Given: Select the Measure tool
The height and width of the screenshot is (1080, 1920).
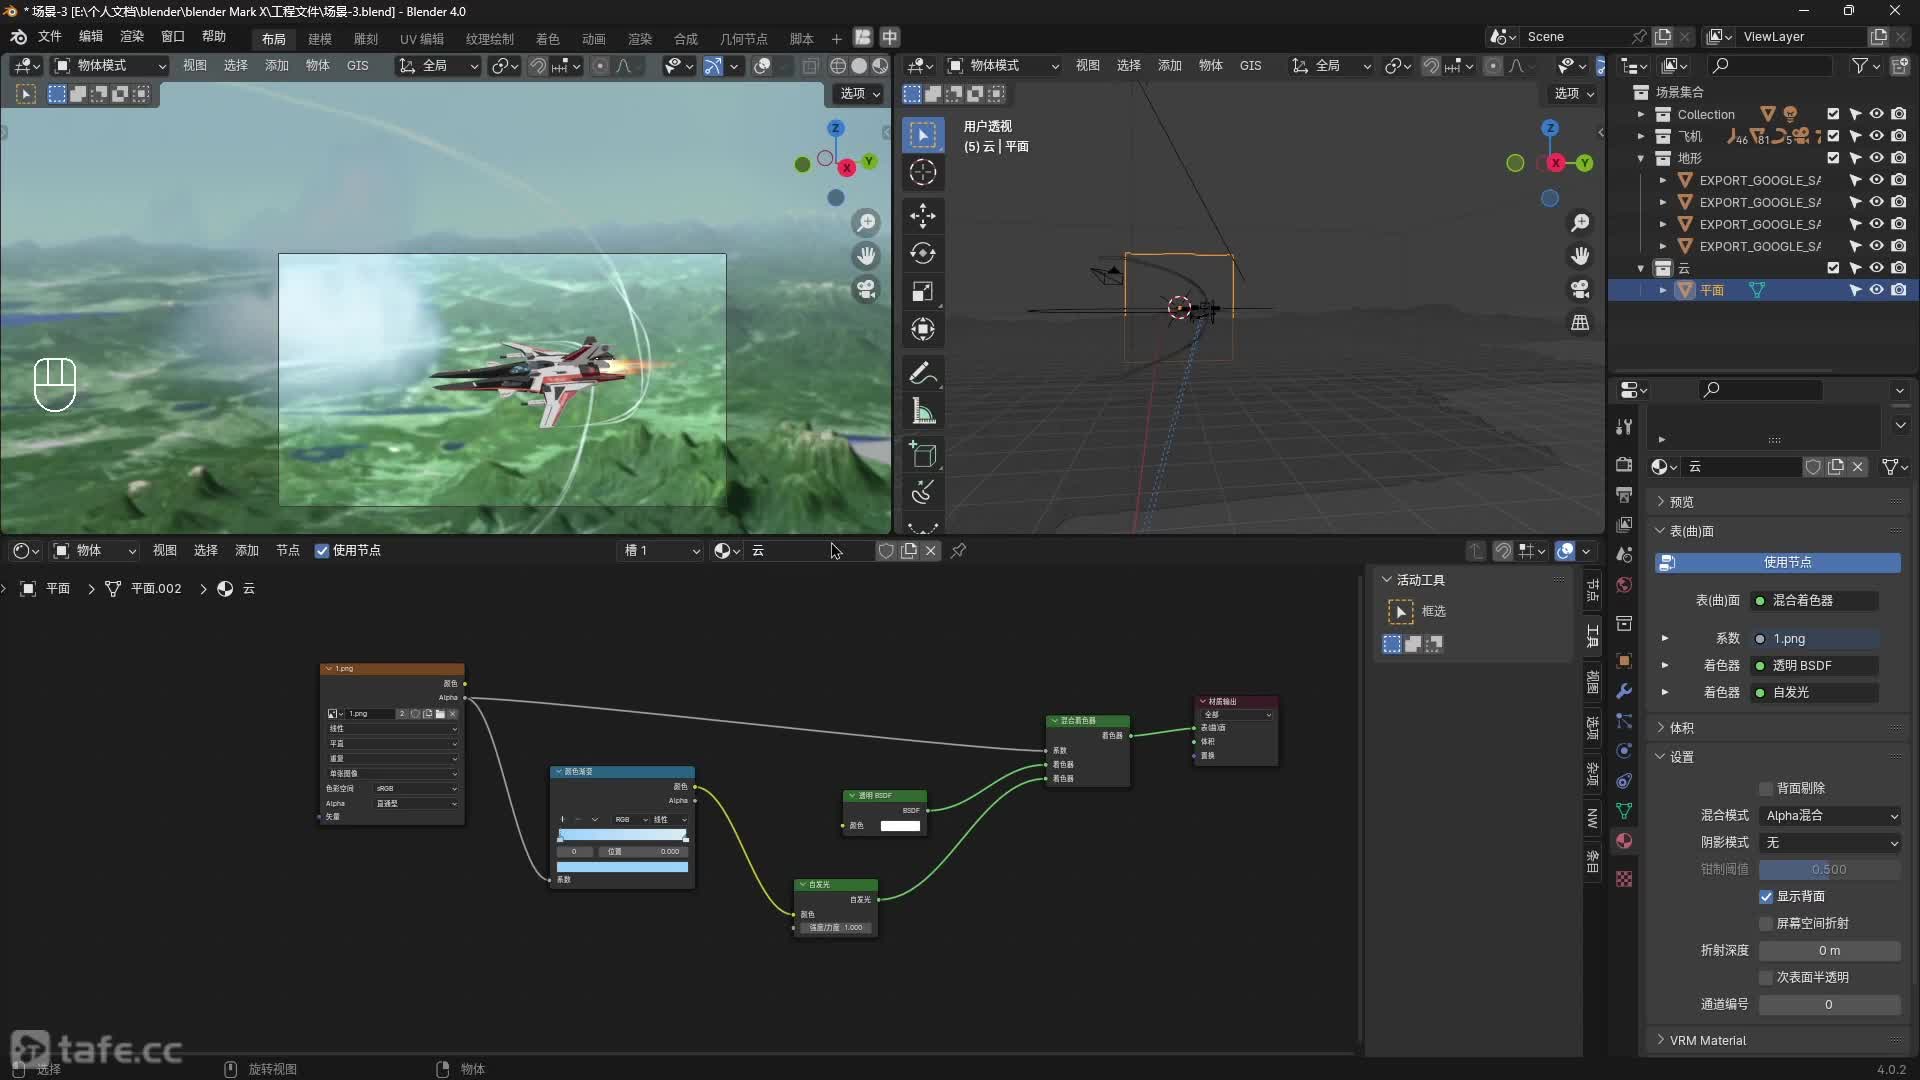Looking at the screenshot, I should (x=923, y=411).
